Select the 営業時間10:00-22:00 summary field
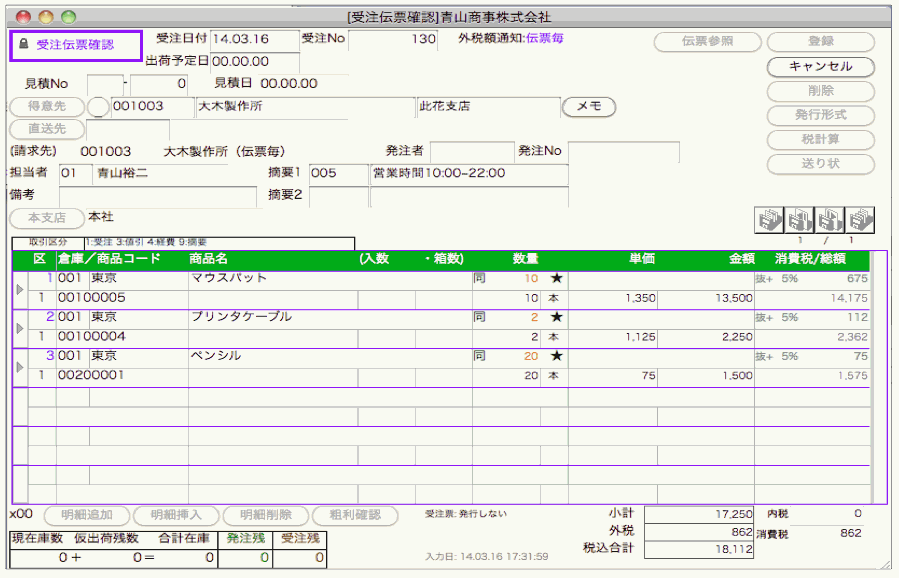The image size is (899, 578). tap(470, 173)
